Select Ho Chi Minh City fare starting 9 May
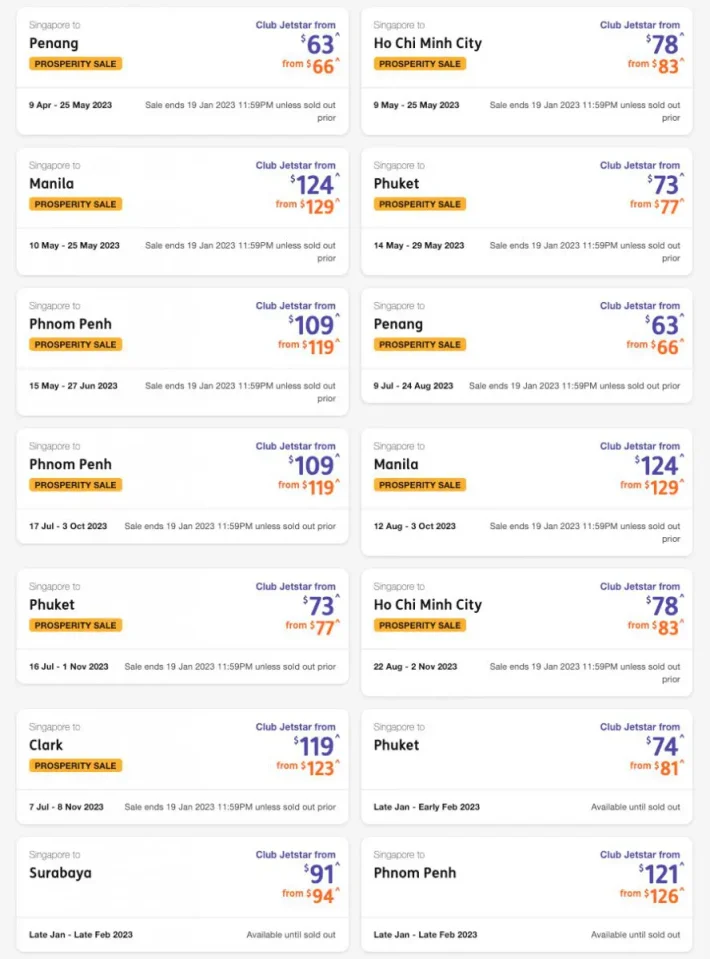 pyautogui.click(x=526, y=70)
